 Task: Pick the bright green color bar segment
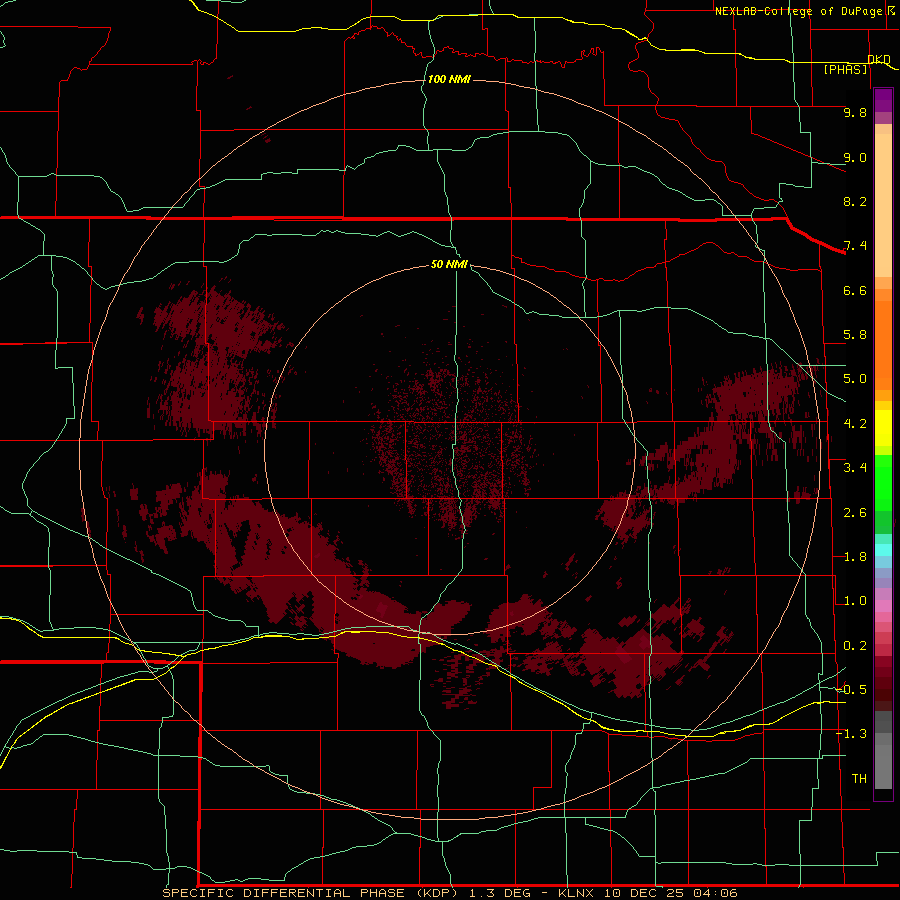point(883,482)
